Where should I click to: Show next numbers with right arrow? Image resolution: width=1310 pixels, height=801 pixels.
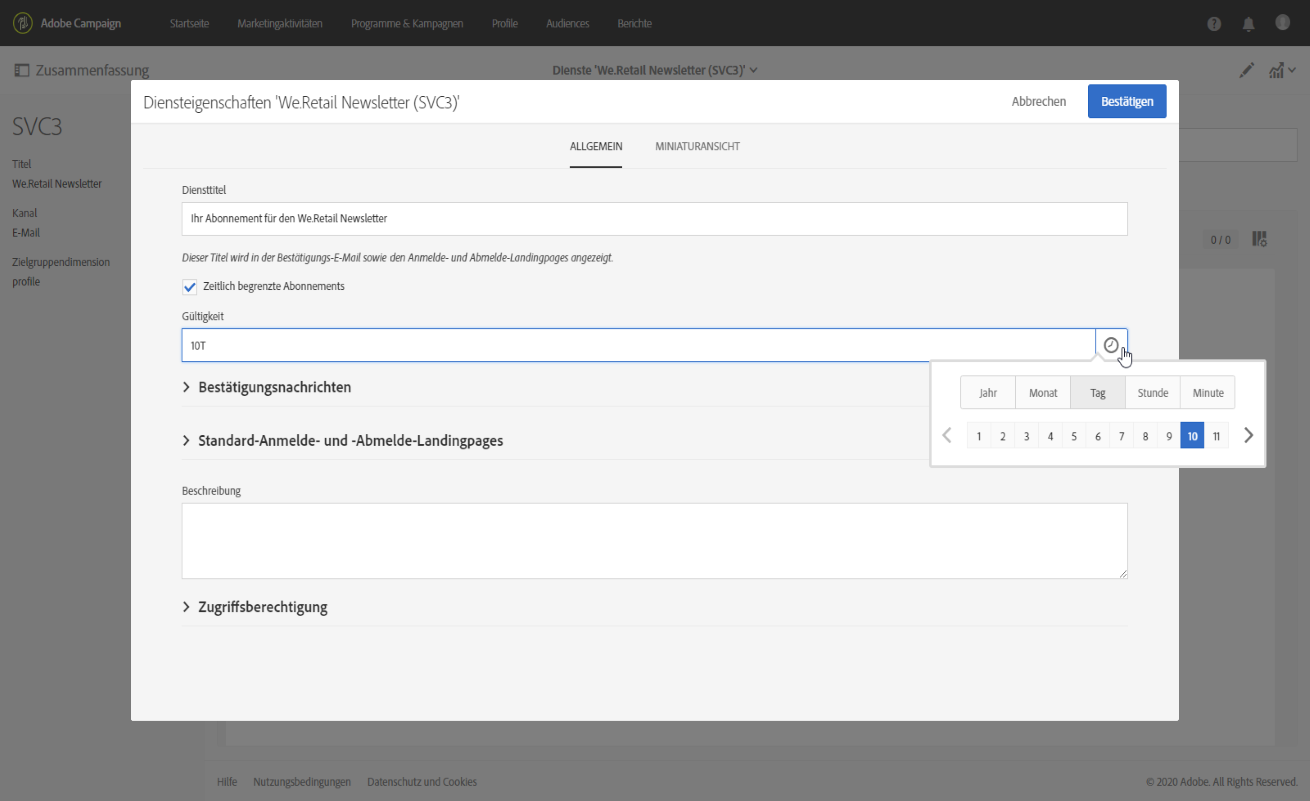tap(1248, 435)
